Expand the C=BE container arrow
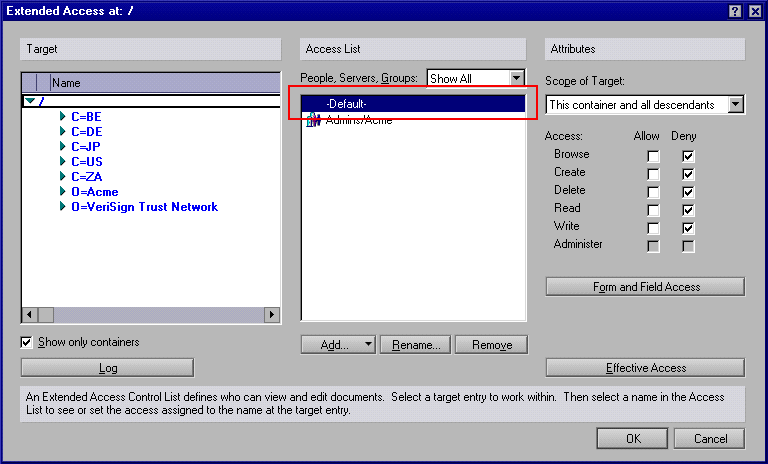The image size is (768, 464). [62, 116]
